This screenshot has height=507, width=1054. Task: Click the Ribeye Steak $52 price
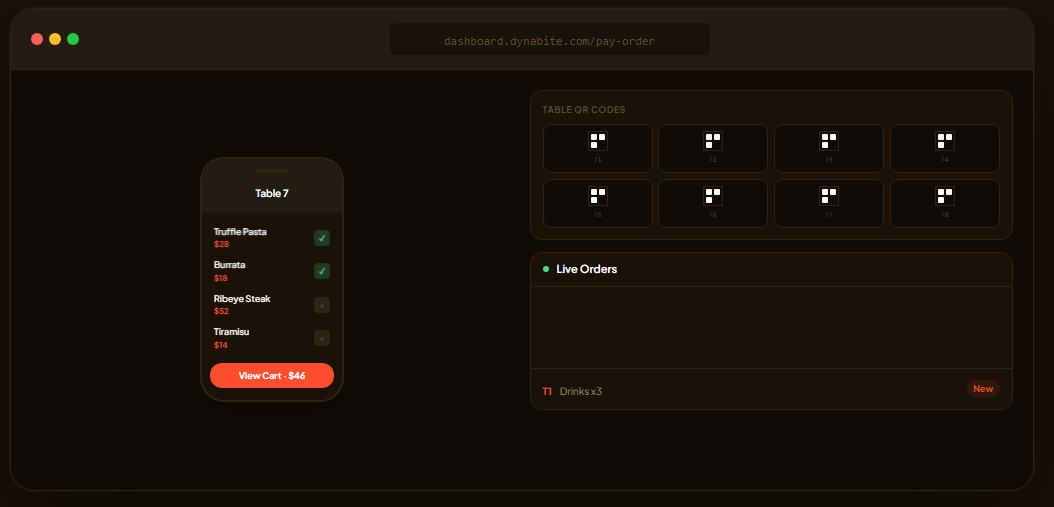coord(221,311)
